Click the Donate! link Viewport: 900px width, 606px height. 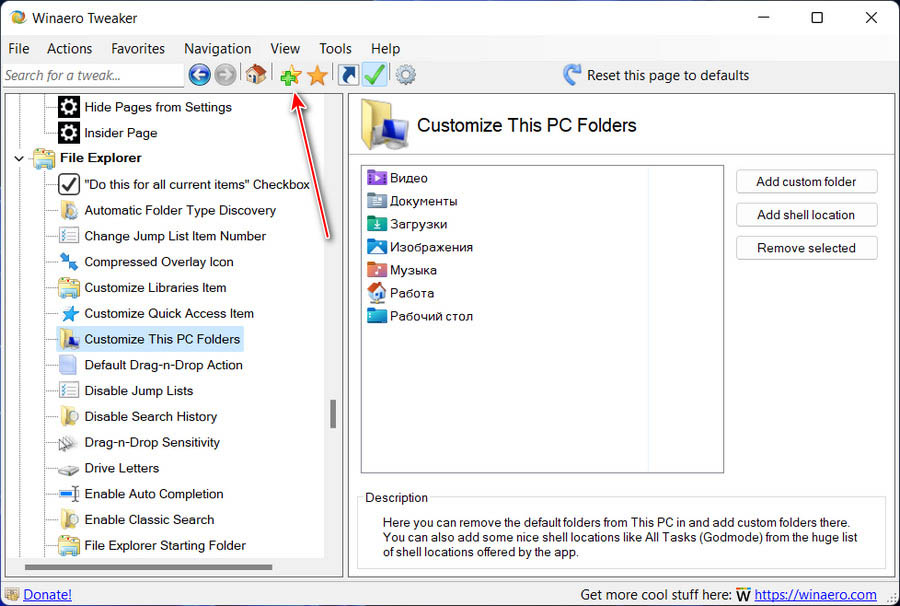tap(48, 595)
